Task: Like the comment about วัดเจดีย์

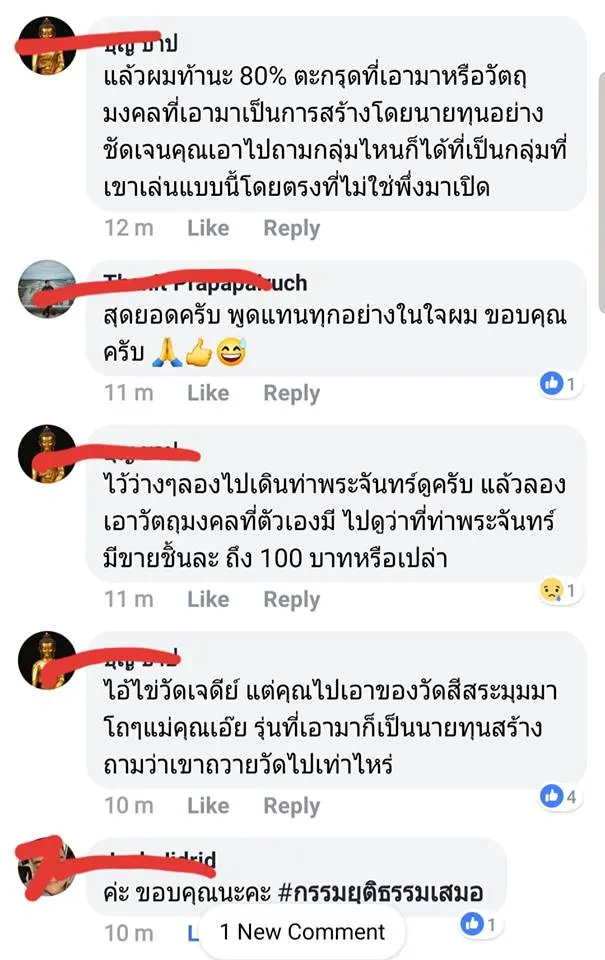Action: (208, 805)
